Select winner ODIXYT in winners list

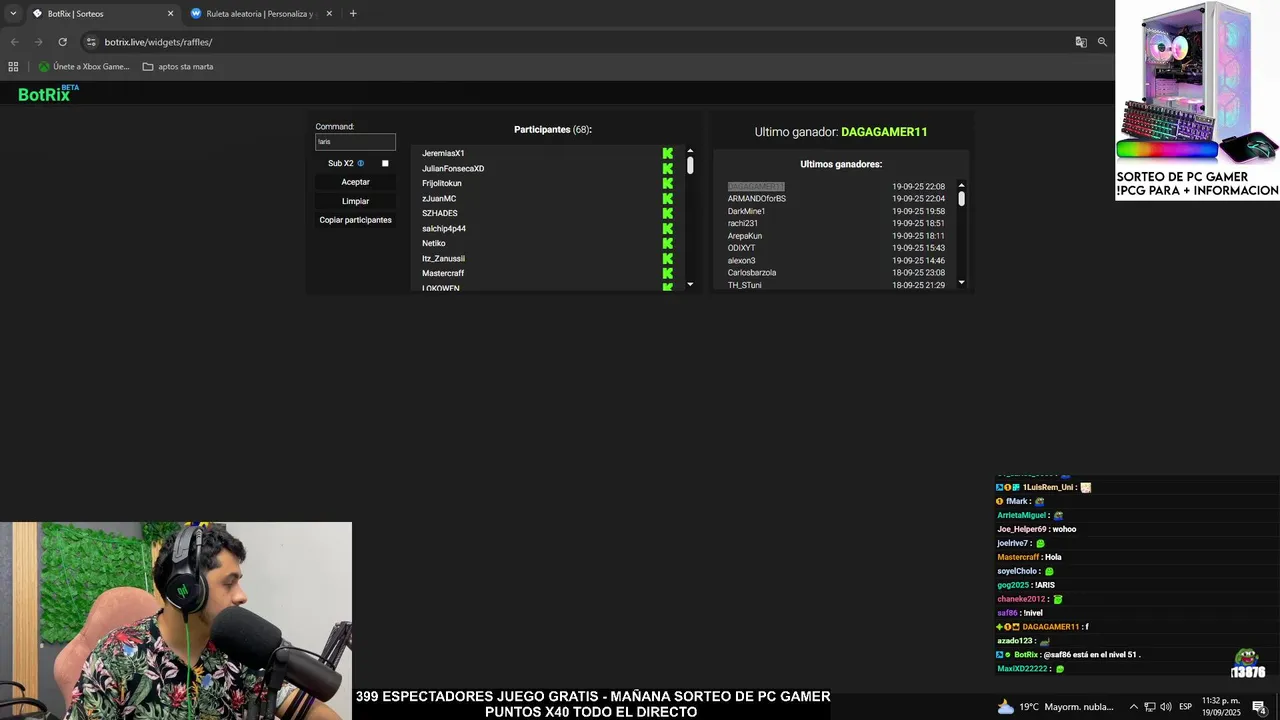pos(741,248)
